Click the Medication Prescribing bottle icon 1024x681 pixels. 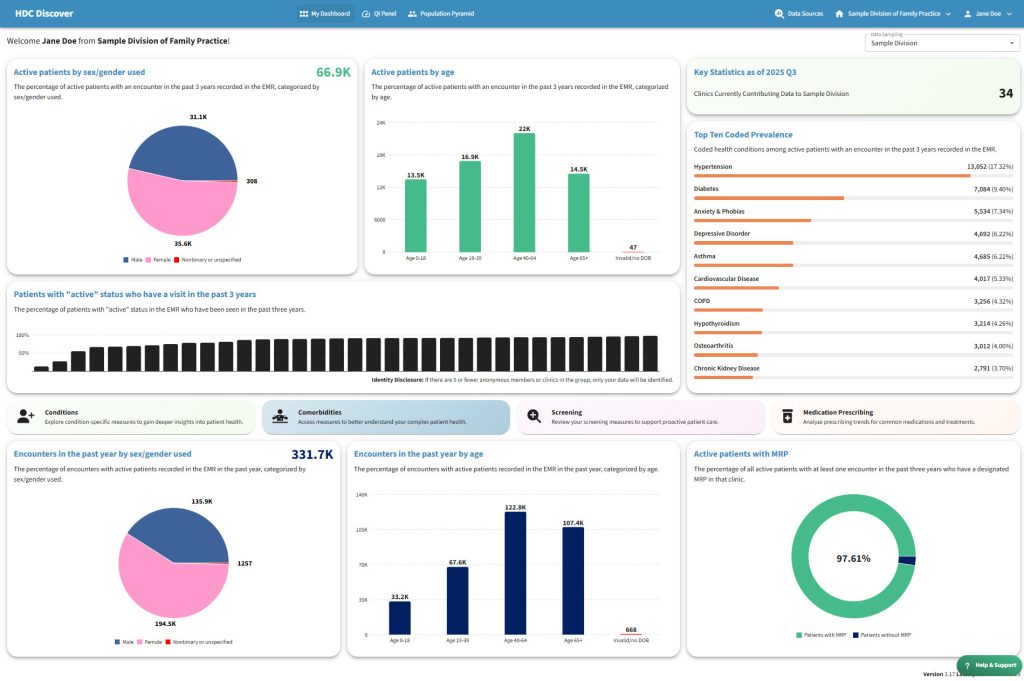[787, 417]
